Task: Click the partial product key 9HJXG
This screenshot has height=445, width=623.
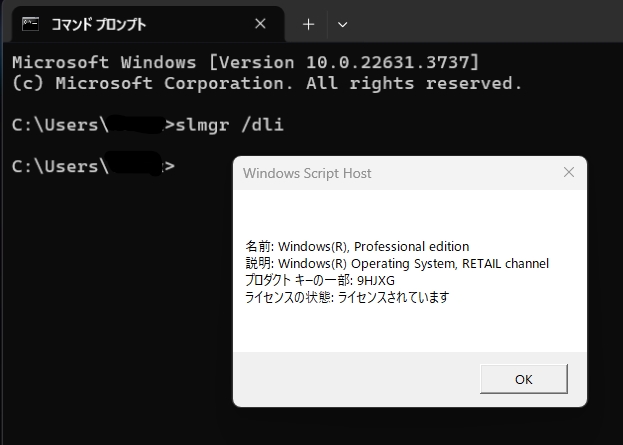Action: [x=376, y=281]
